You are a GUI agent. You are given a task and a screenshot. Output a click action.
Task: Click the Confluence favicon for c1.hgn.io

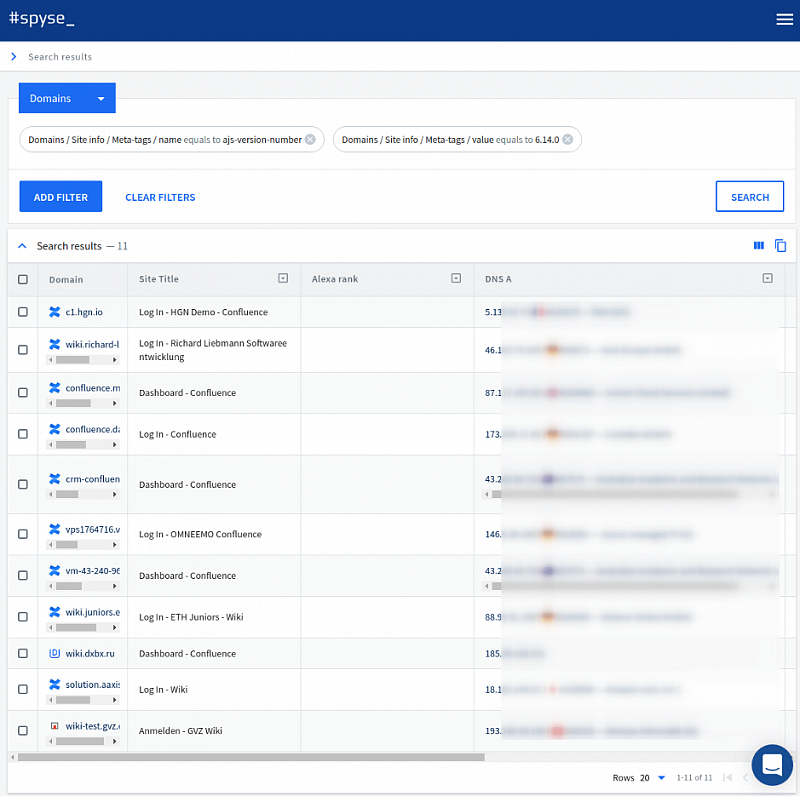click(x=55, y=312)
